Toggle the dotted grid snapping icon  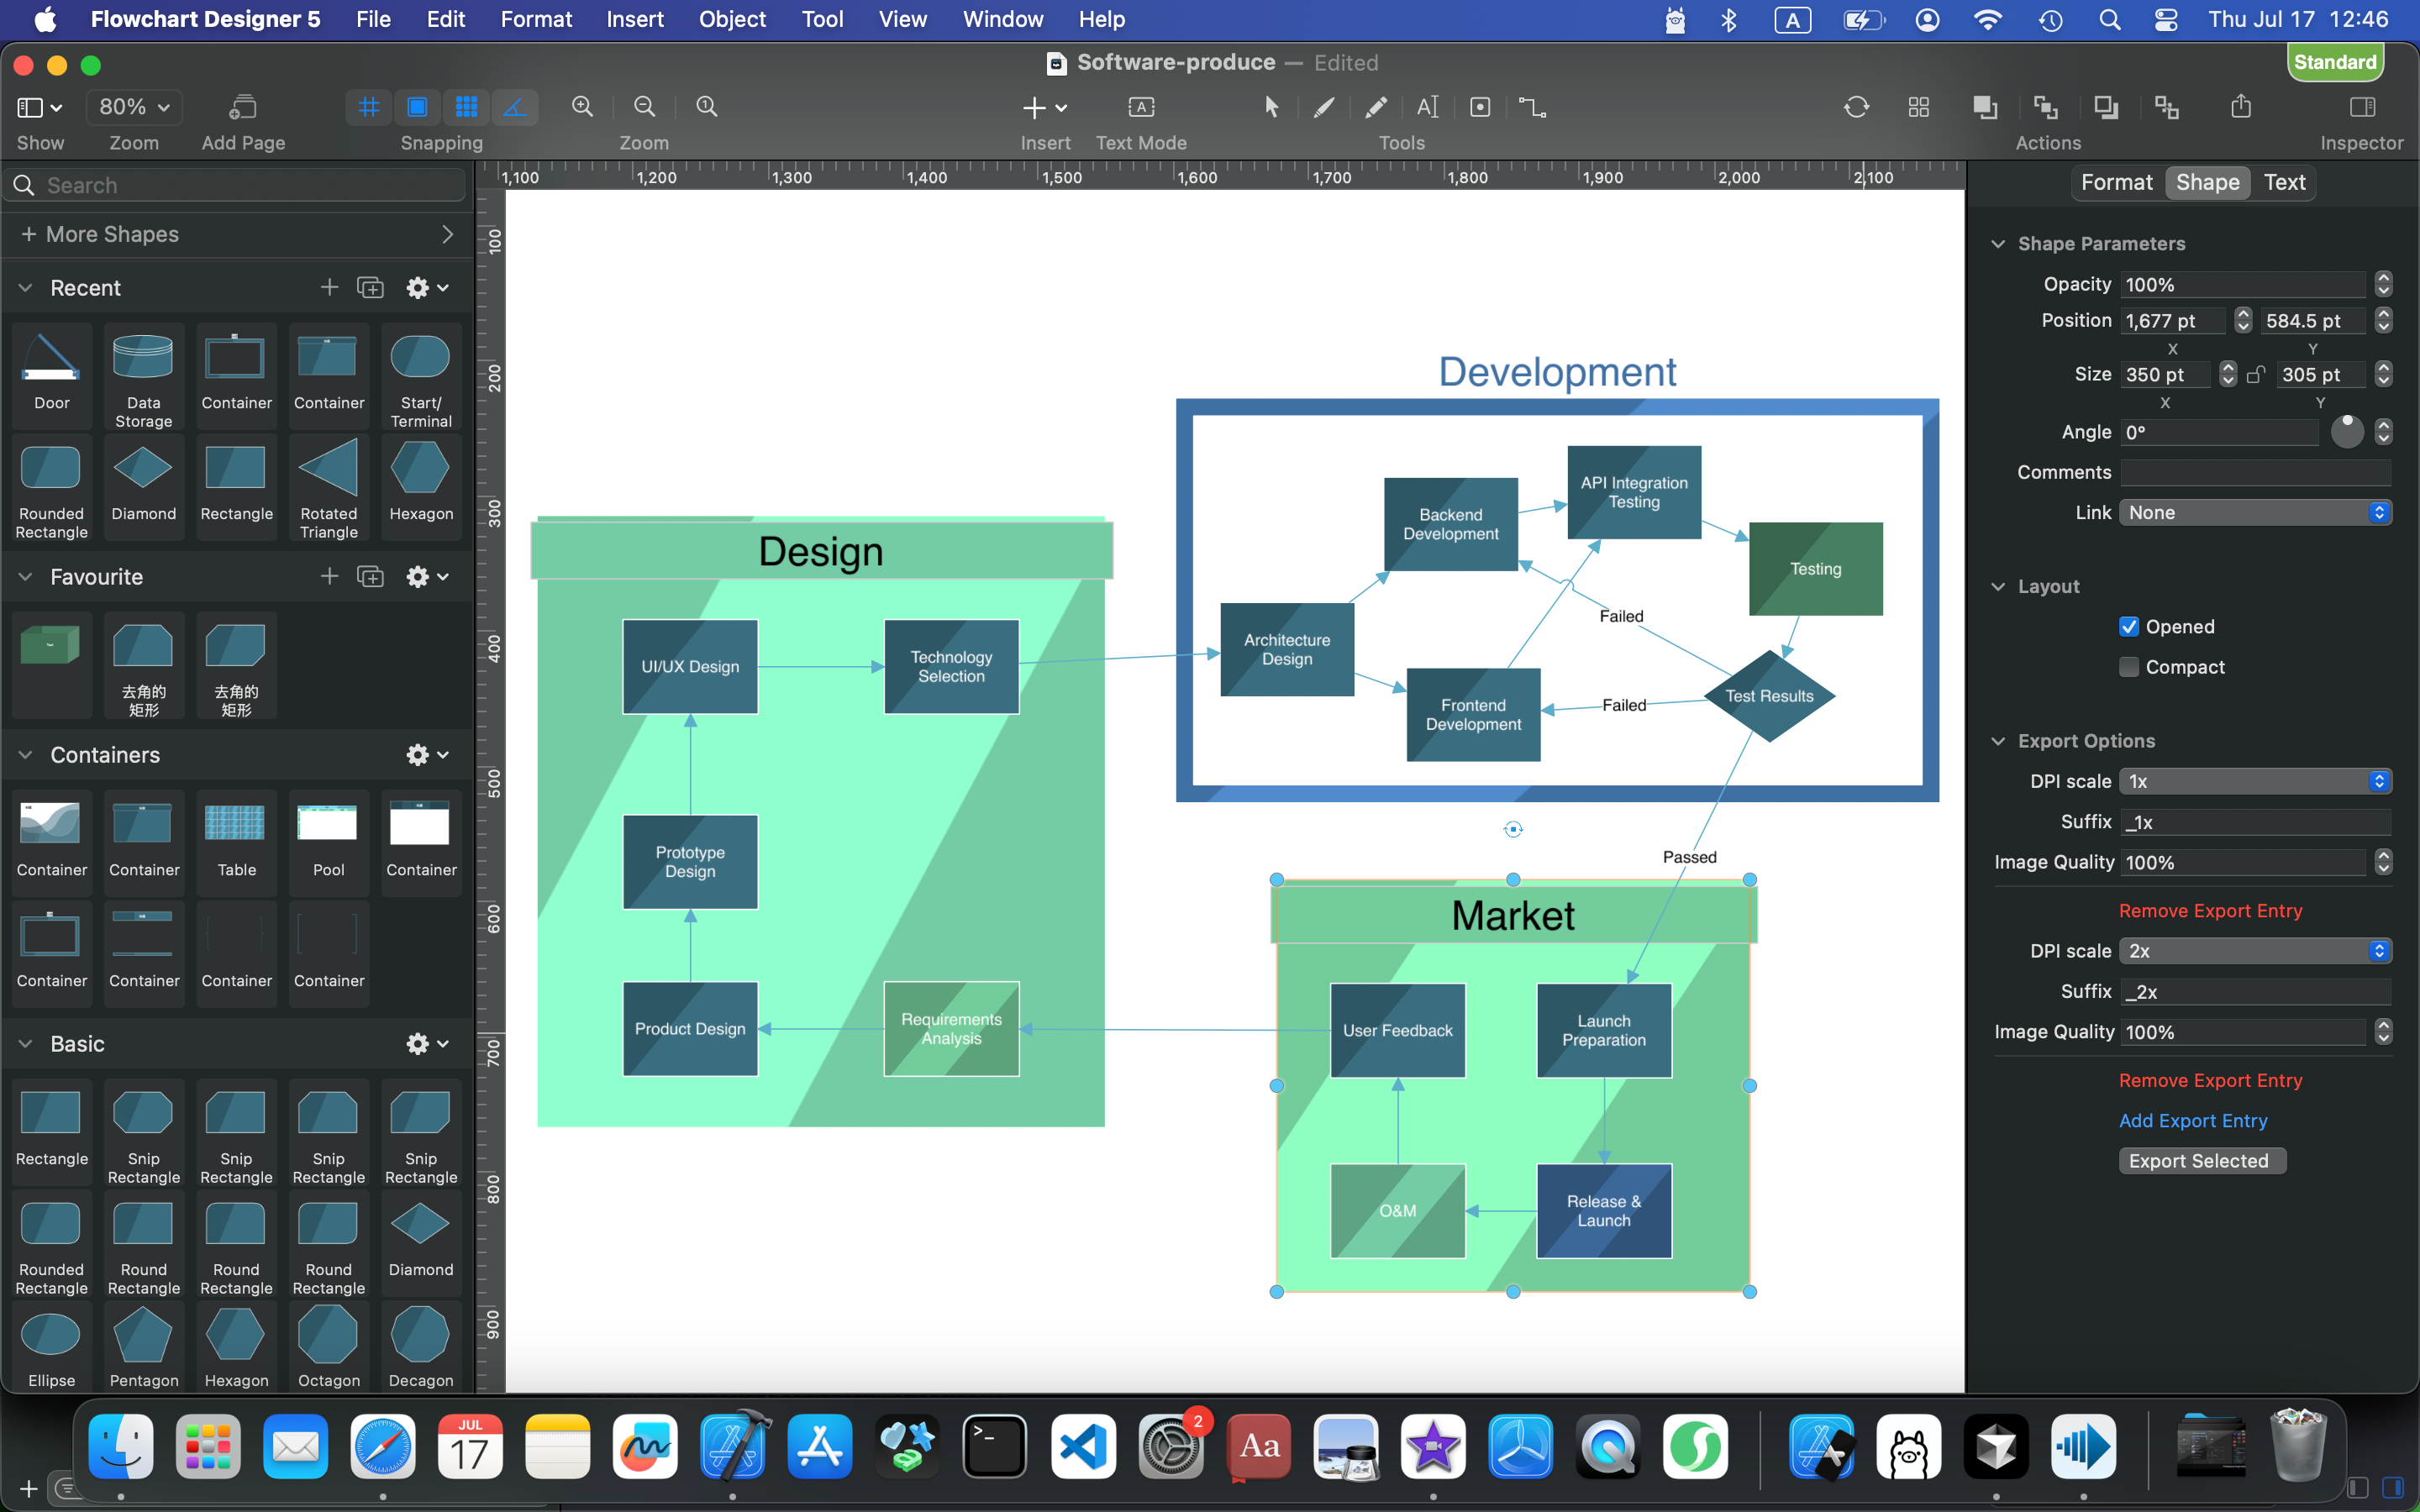(x=466, y=107)
